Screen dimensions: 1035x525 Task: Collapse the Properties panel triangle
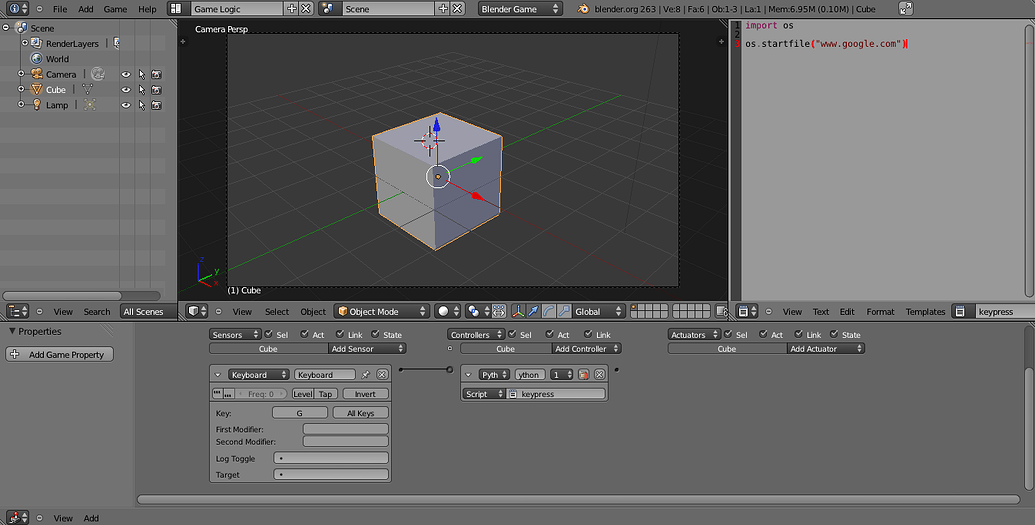(x=12, y=331)
